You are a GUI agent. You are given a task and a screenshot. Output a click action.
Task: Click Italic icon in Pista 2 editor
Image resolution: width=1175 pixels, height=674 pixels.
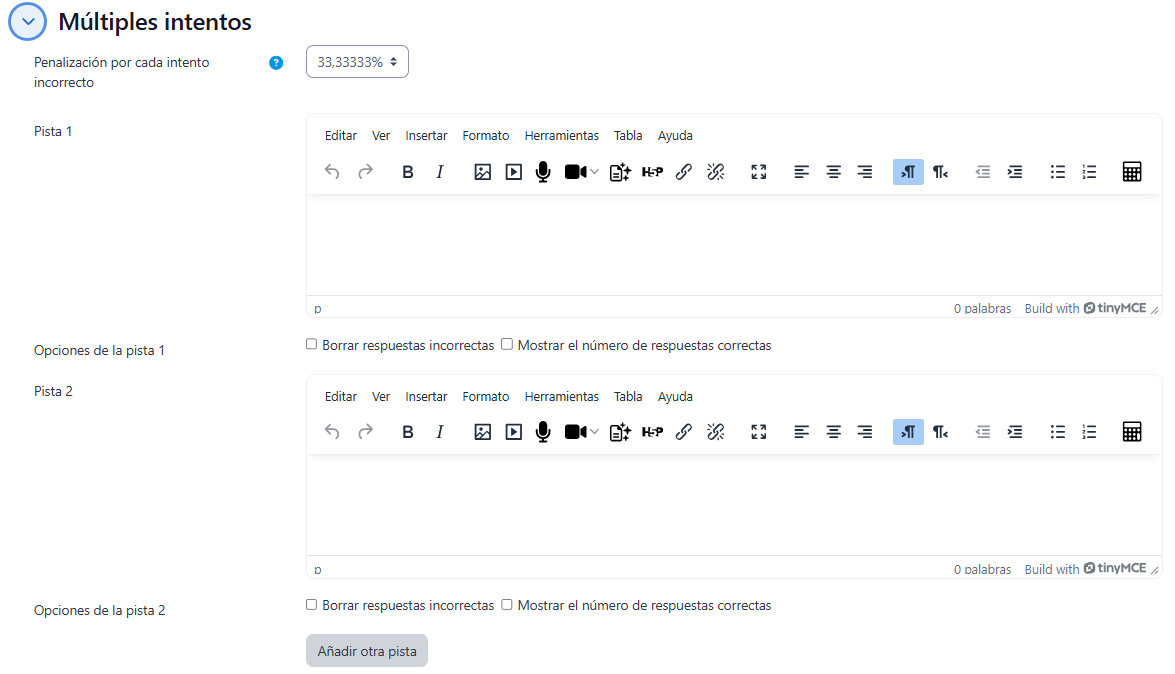[x=439, y=432]
